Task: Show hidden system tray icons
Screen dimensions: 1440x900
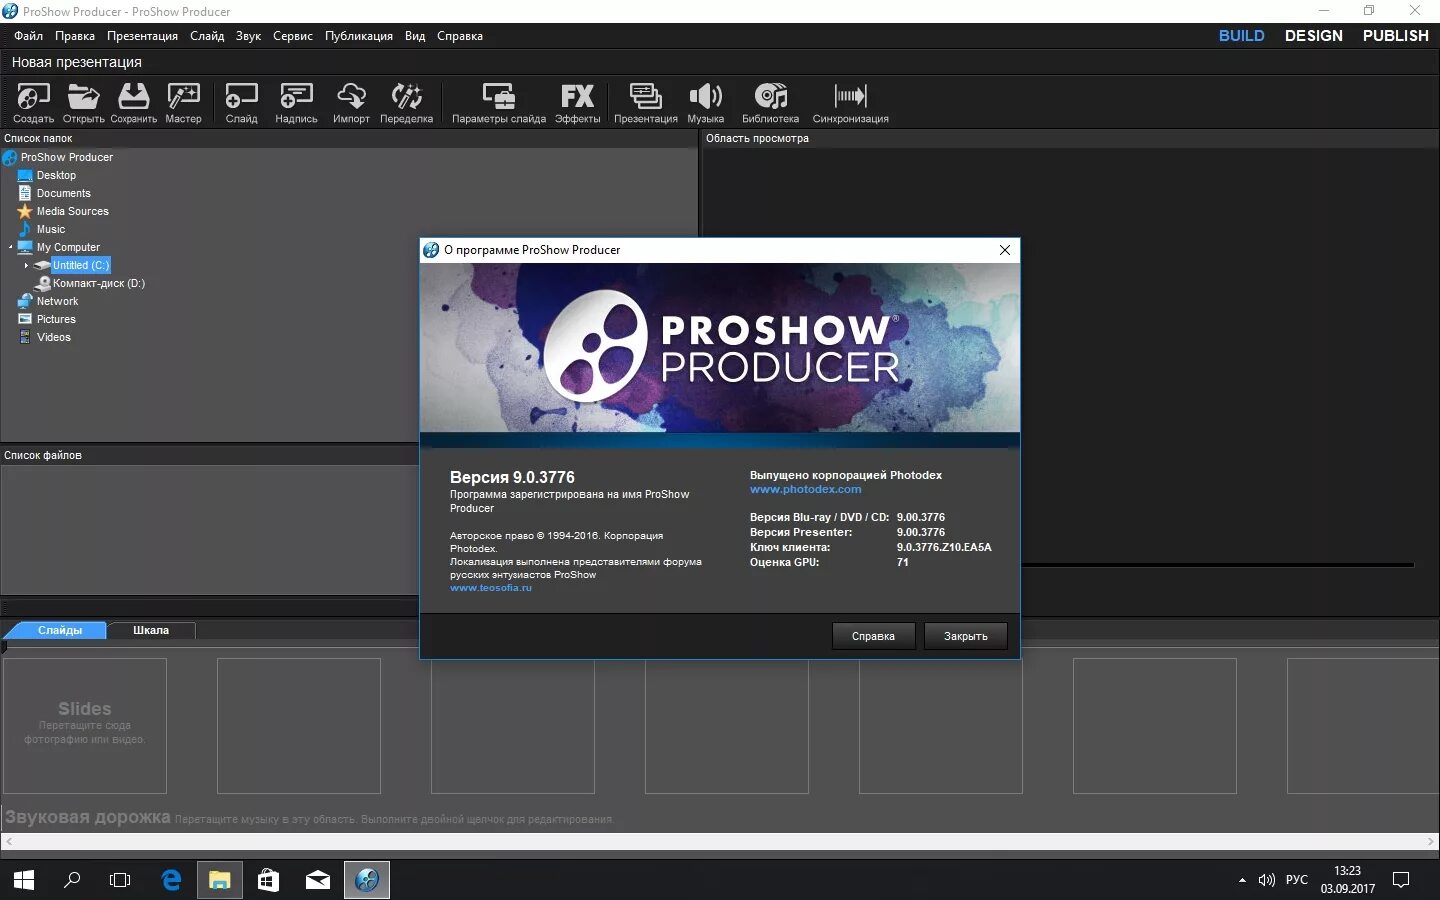Action: tap(1242, 880)
